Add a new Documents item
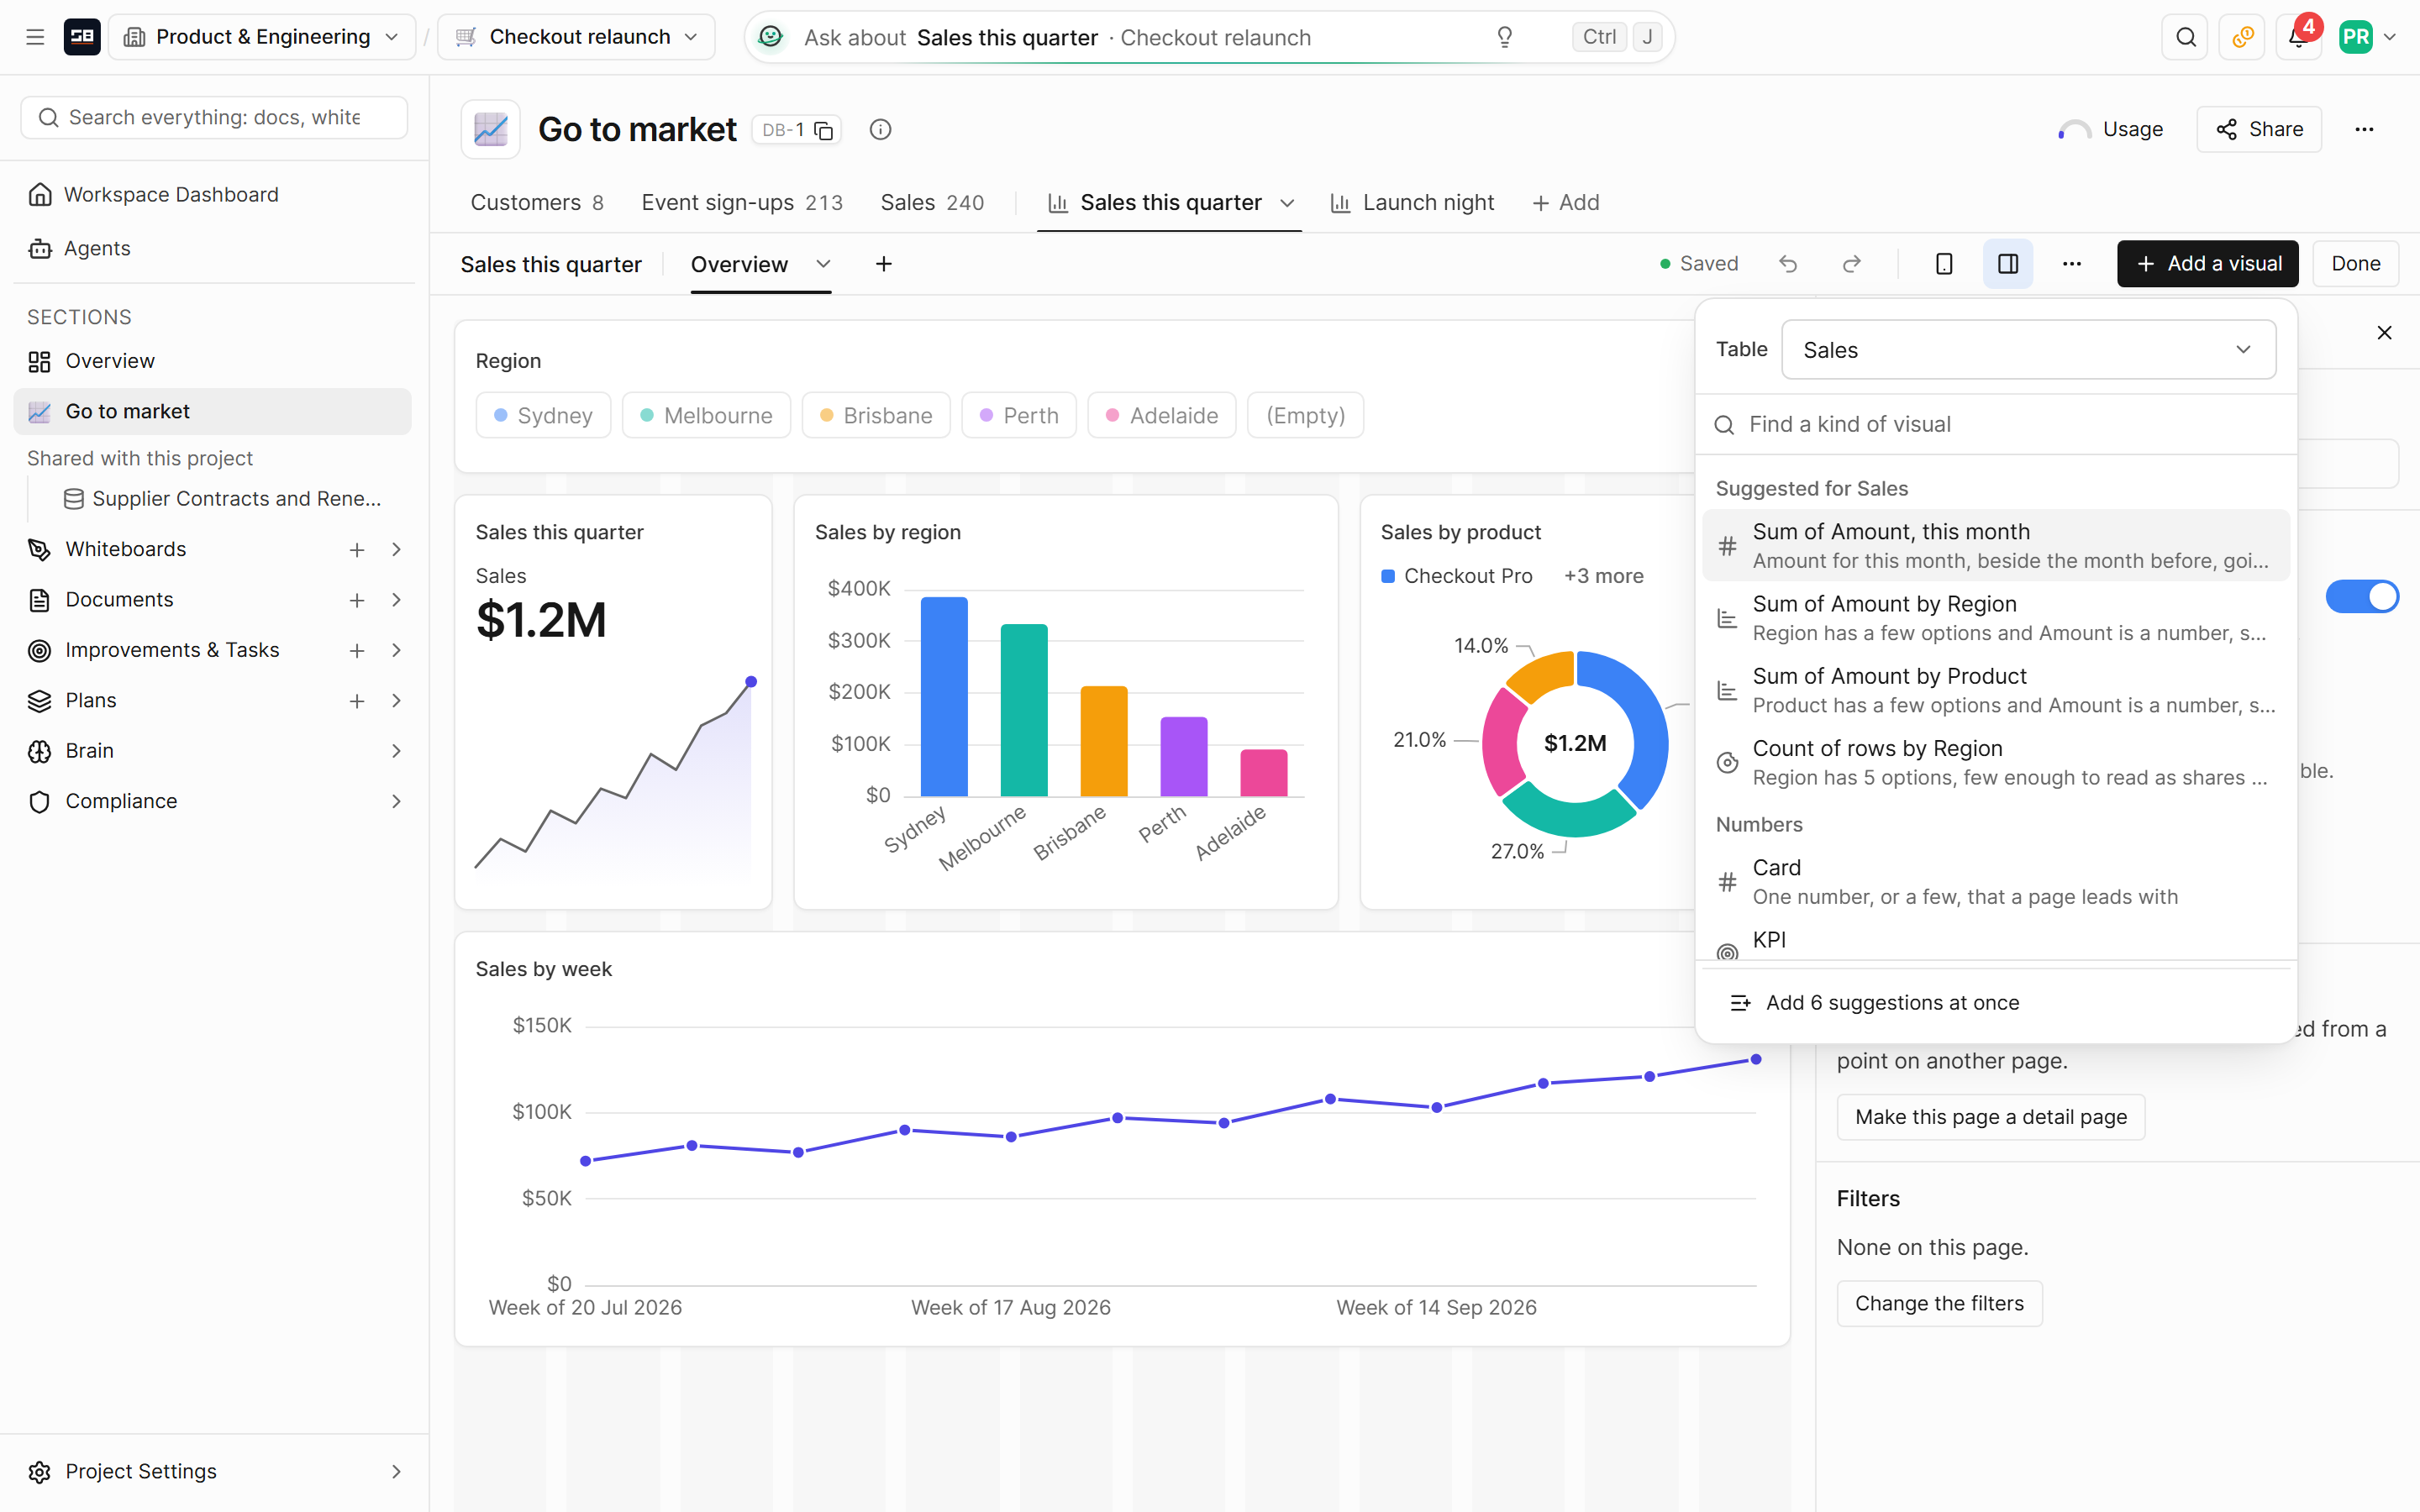2420x1512 pixels. [357, 600]
